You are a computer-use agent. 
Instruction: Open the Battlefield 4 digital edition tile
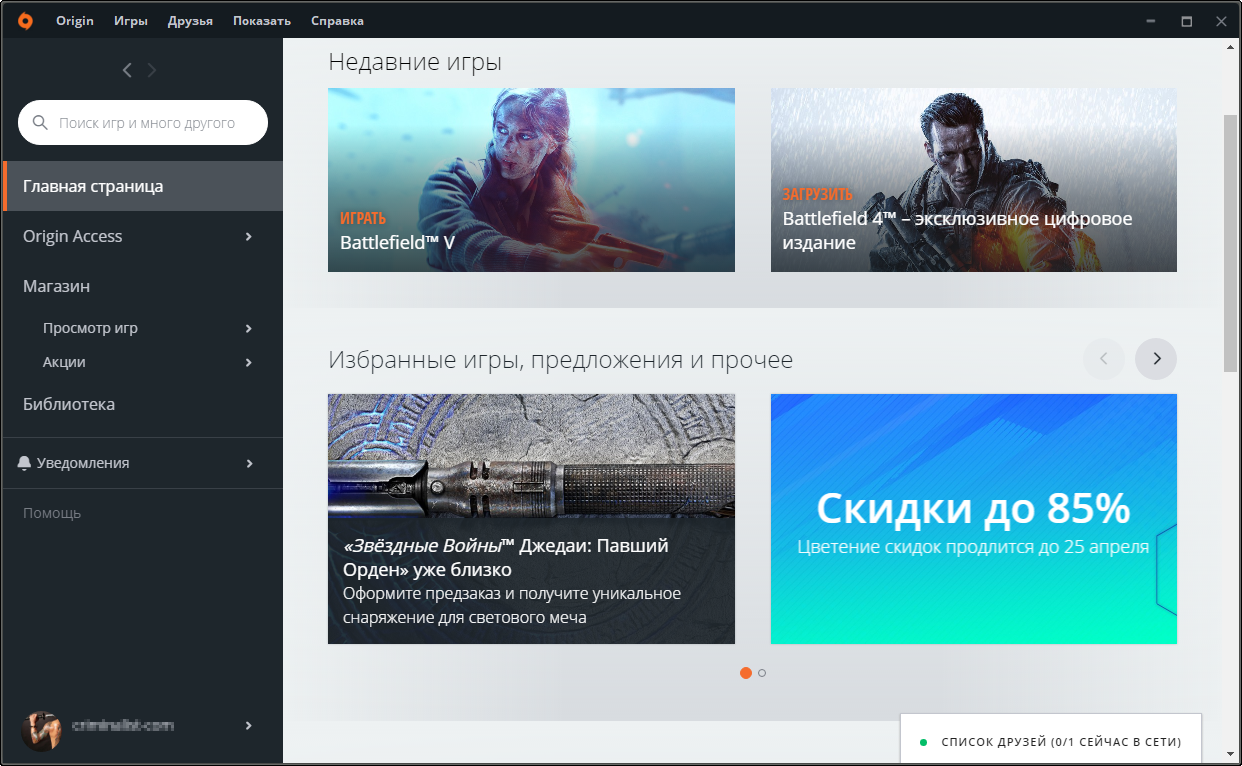(974, 180)
